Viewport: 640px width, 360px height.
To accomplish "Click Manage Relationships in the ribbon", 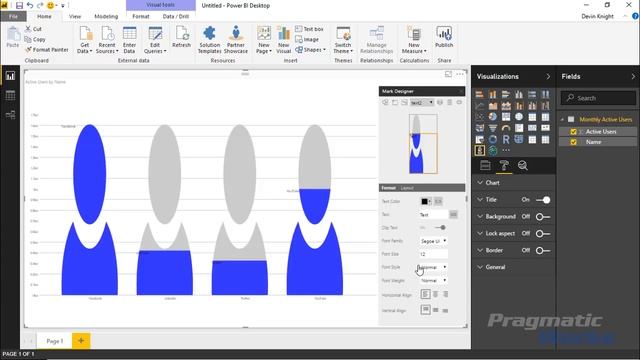I will (x=376, y=40).
